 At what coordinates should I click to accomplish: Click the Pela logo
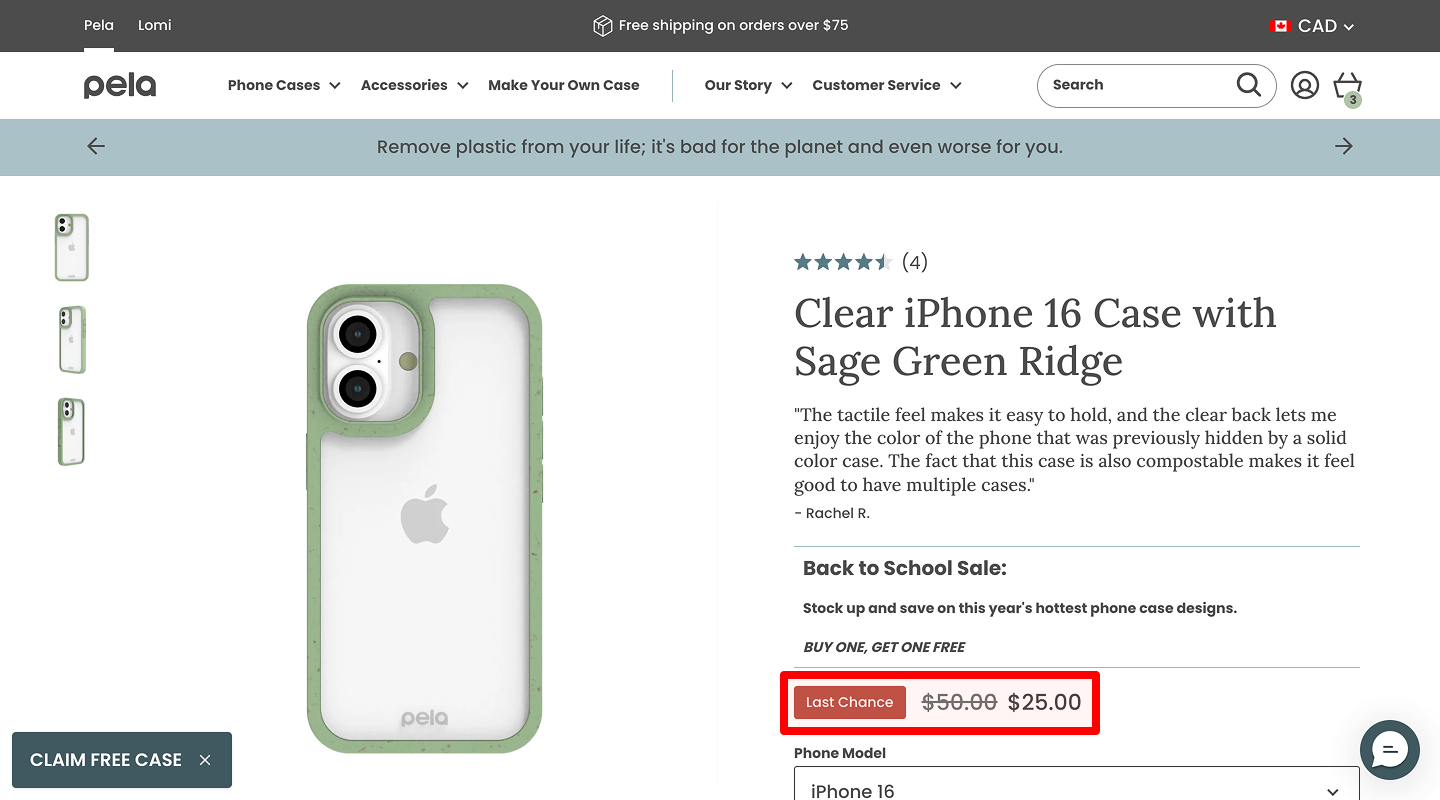pyautogui.click(x=120, y=86)
